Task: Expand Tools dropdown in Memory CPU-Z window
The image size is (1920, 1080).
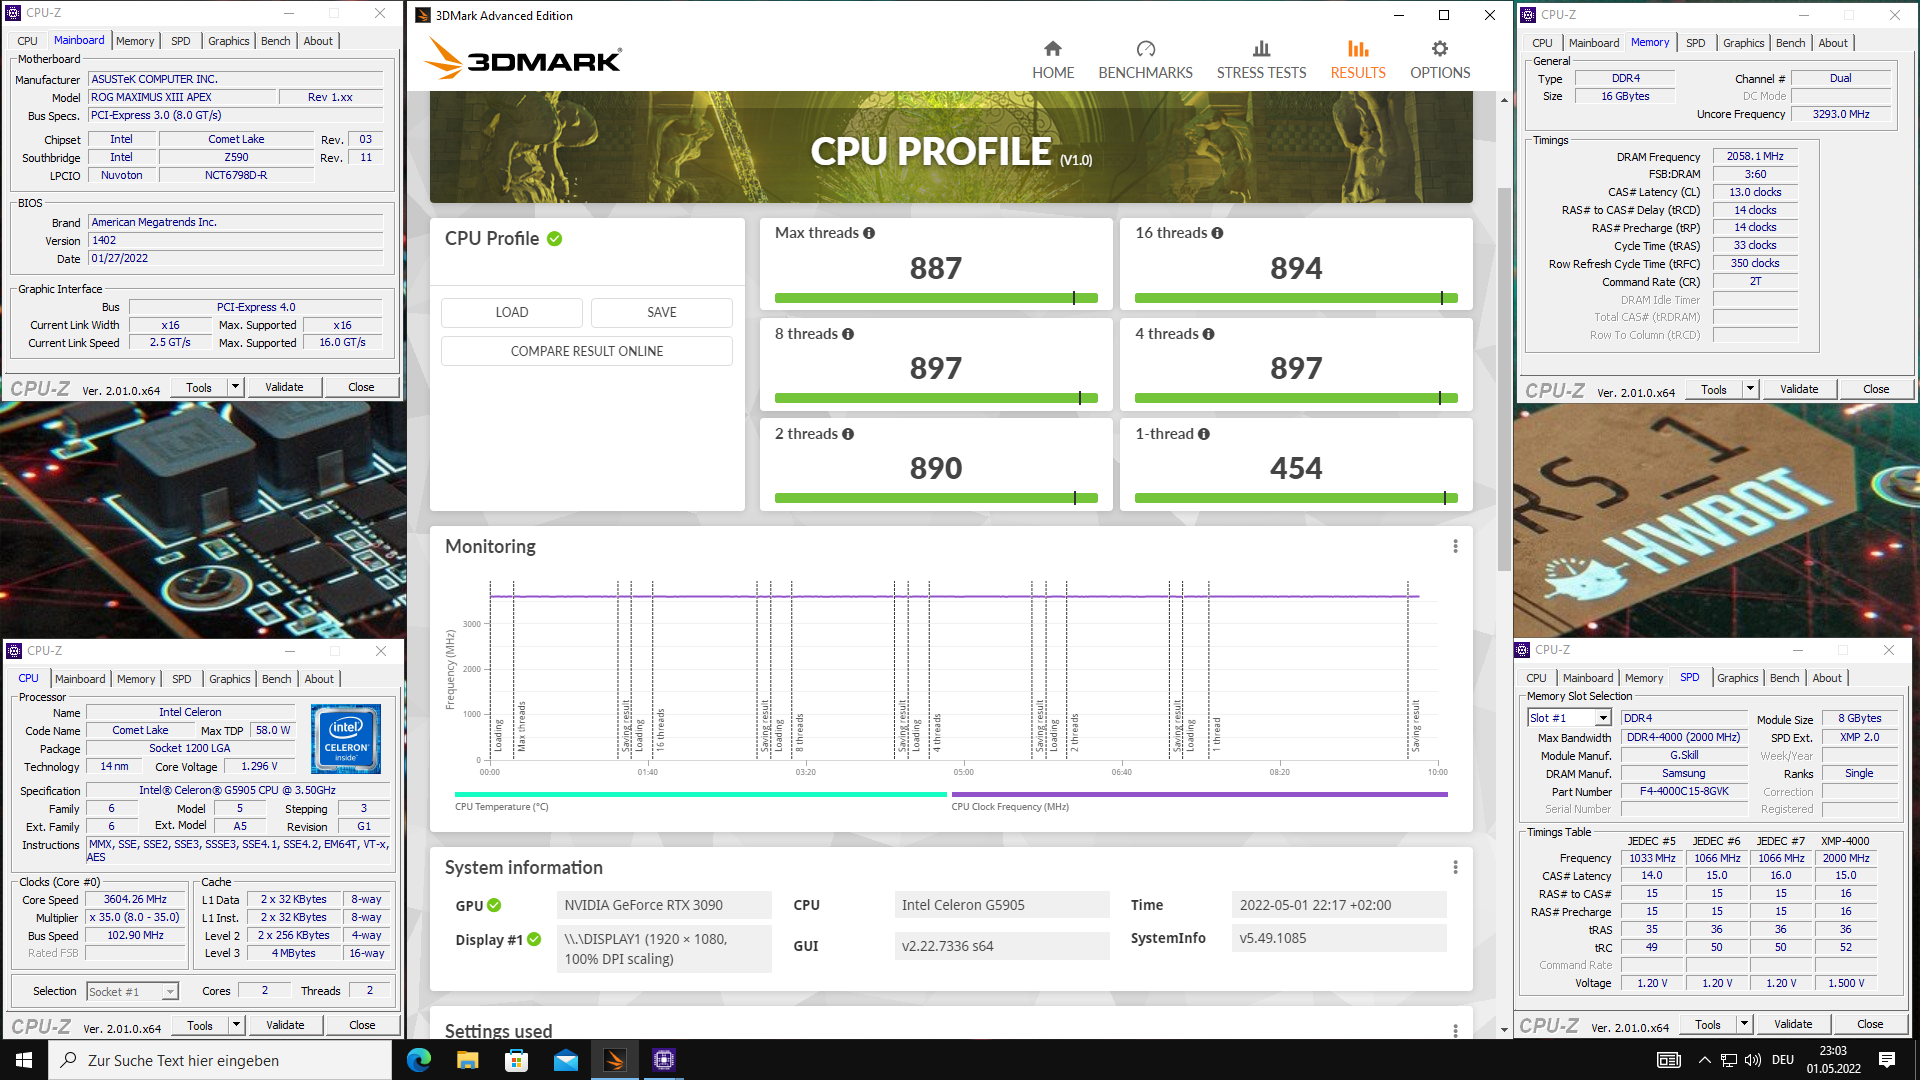Action: pos(1750,389)
